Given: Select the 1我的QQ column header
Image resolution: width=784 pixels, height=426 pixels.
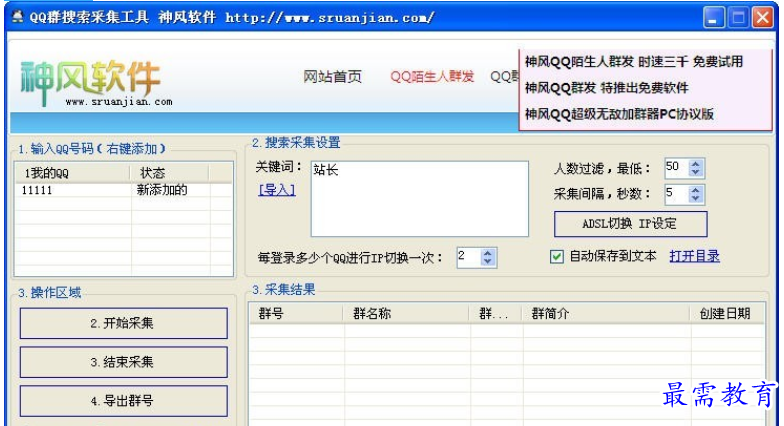Looking at the screenshot, I should [x=72, y=173].
